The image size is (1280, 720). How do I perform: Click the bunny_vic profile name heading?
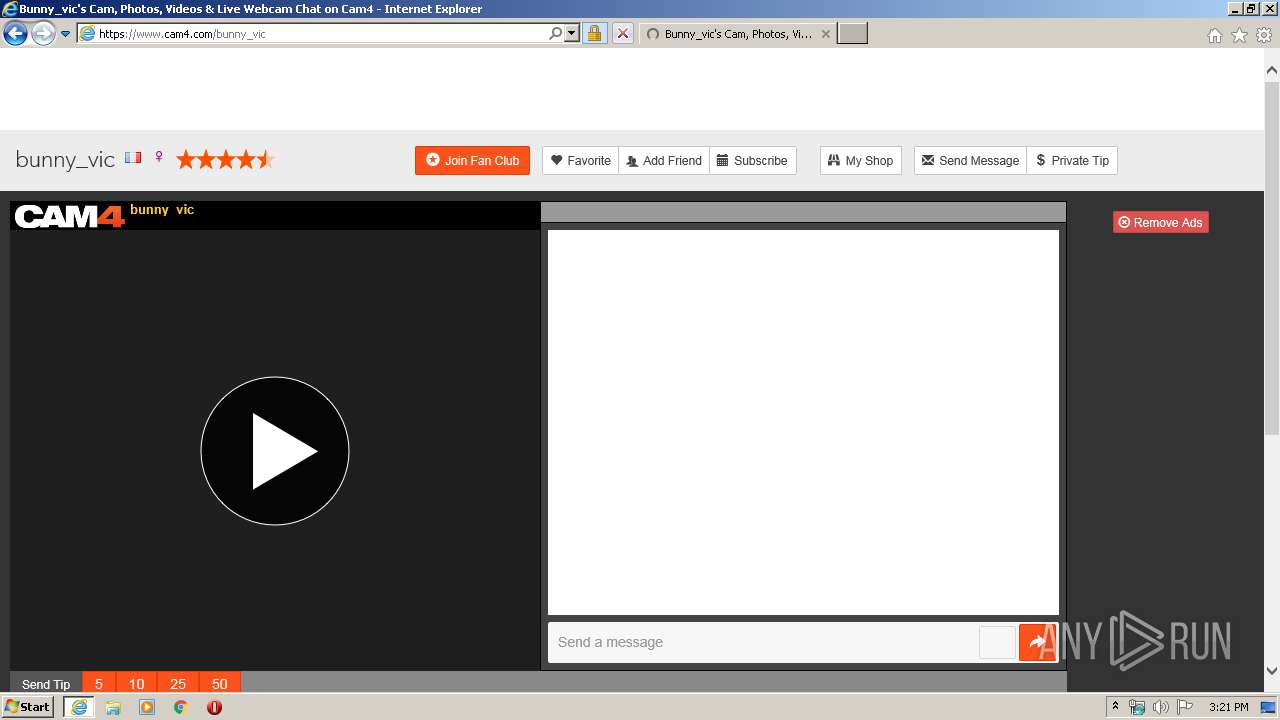65,160
